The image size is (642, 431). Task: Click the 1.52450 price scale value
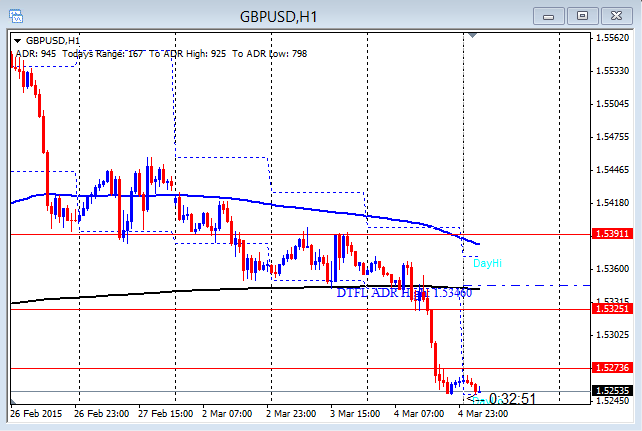click(613, 401)
